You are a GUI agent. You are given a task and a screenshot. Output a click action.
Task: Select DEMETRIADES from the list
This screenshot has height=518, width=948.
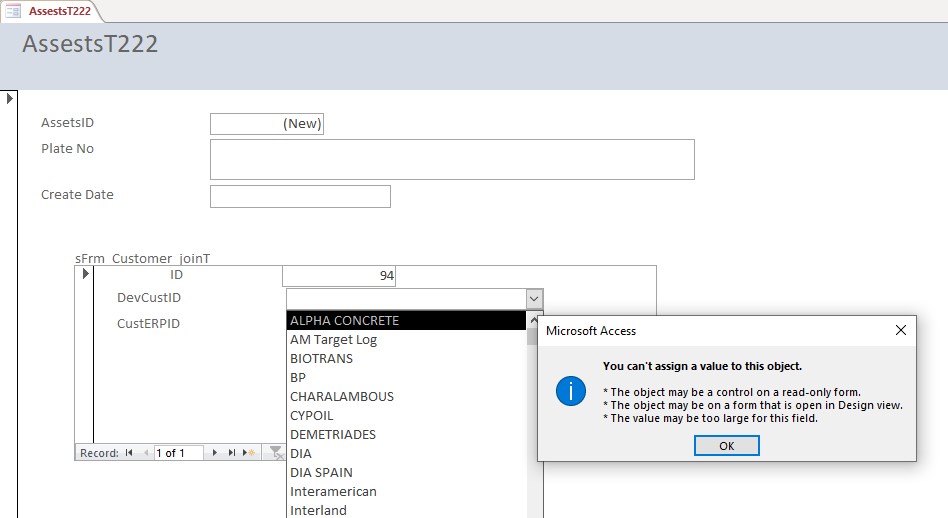click(406, 435)
